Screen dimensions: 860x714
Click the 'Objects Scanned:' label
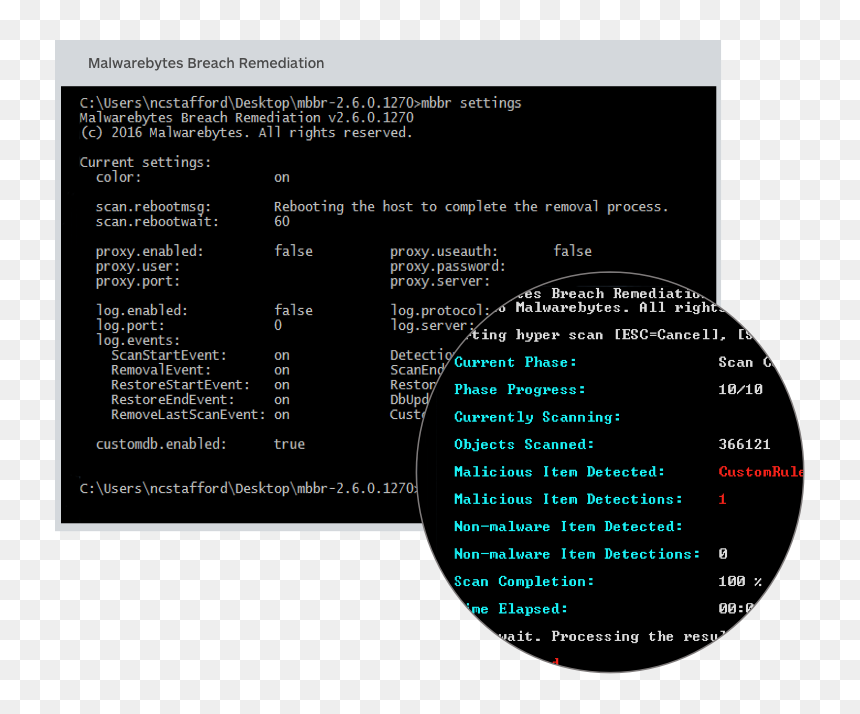[x=524, y=445]
